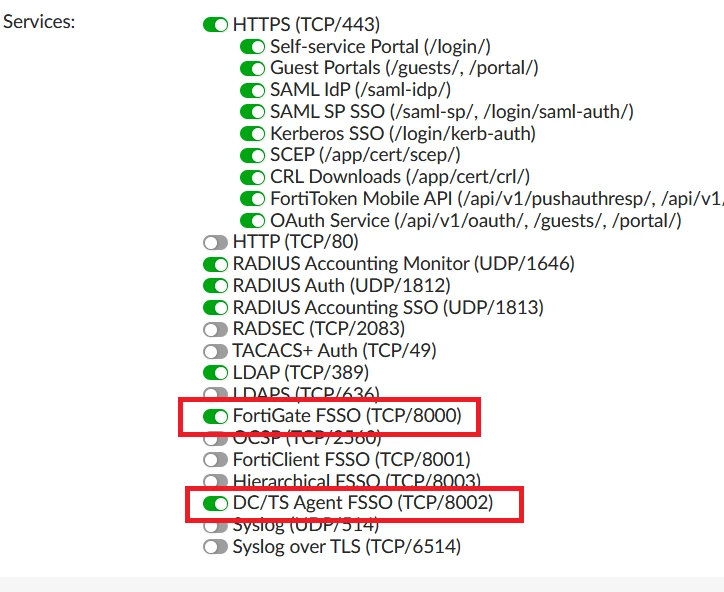Click the HTTPS (TCP/443) label text
Viewport: 724px width, 592px height.
click(x=306, y=24)
